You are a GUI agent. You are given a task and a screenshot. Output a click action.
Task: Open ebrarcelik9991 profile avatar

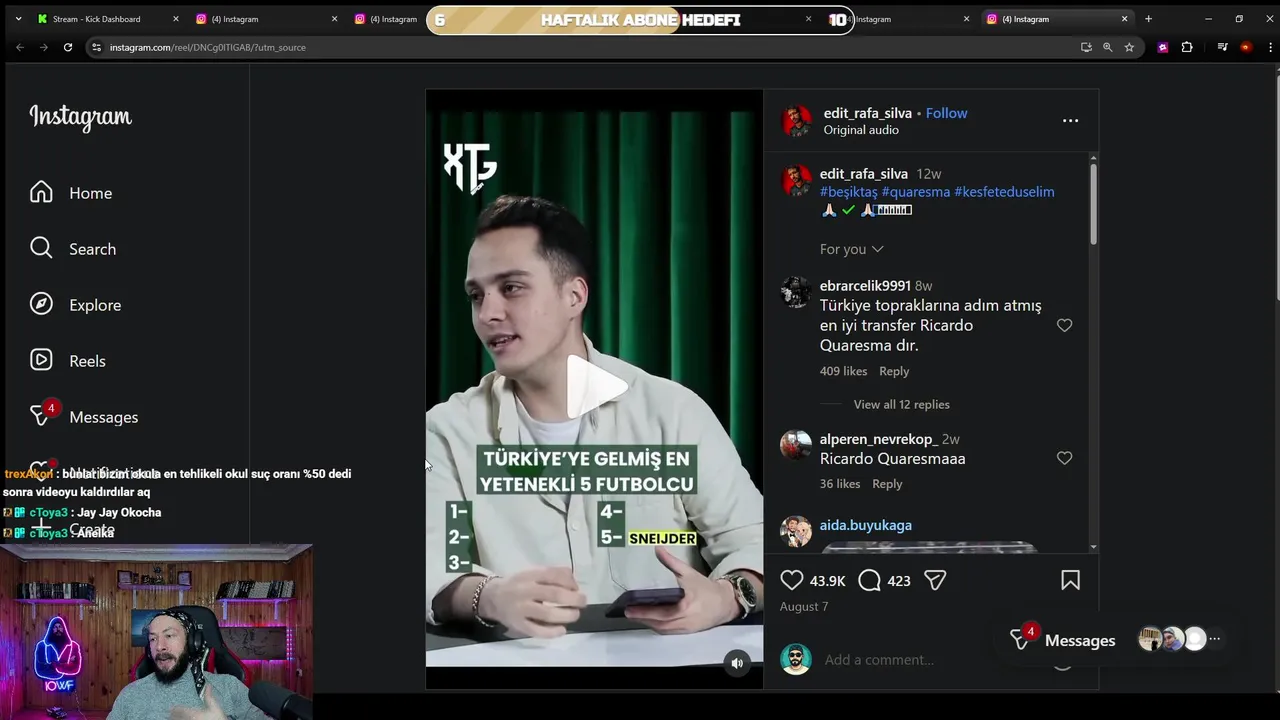tap(796, 292)
